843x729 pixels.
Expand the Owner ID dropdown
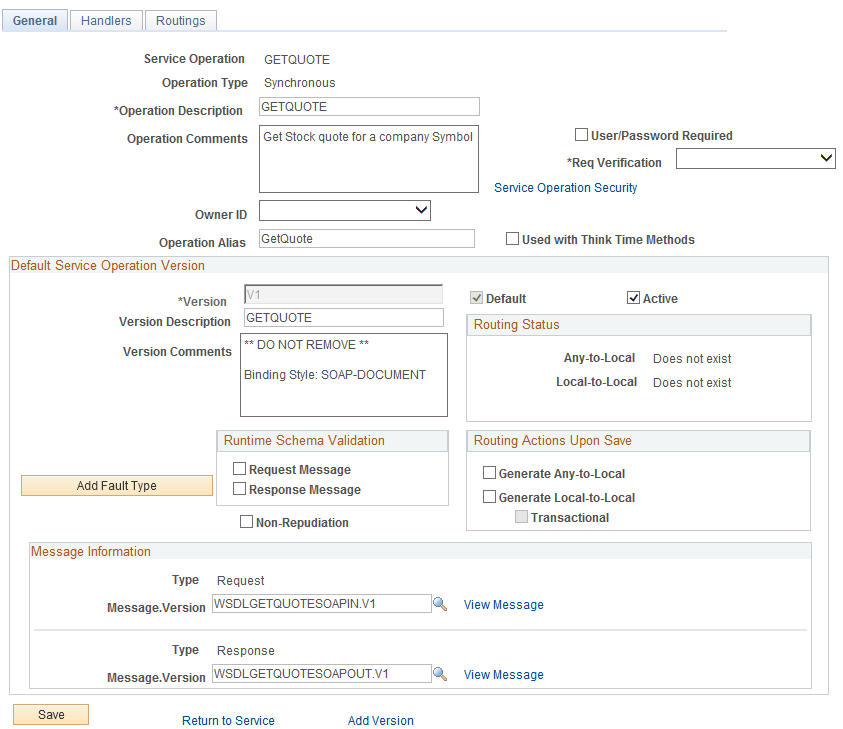(x=344, y=211)
